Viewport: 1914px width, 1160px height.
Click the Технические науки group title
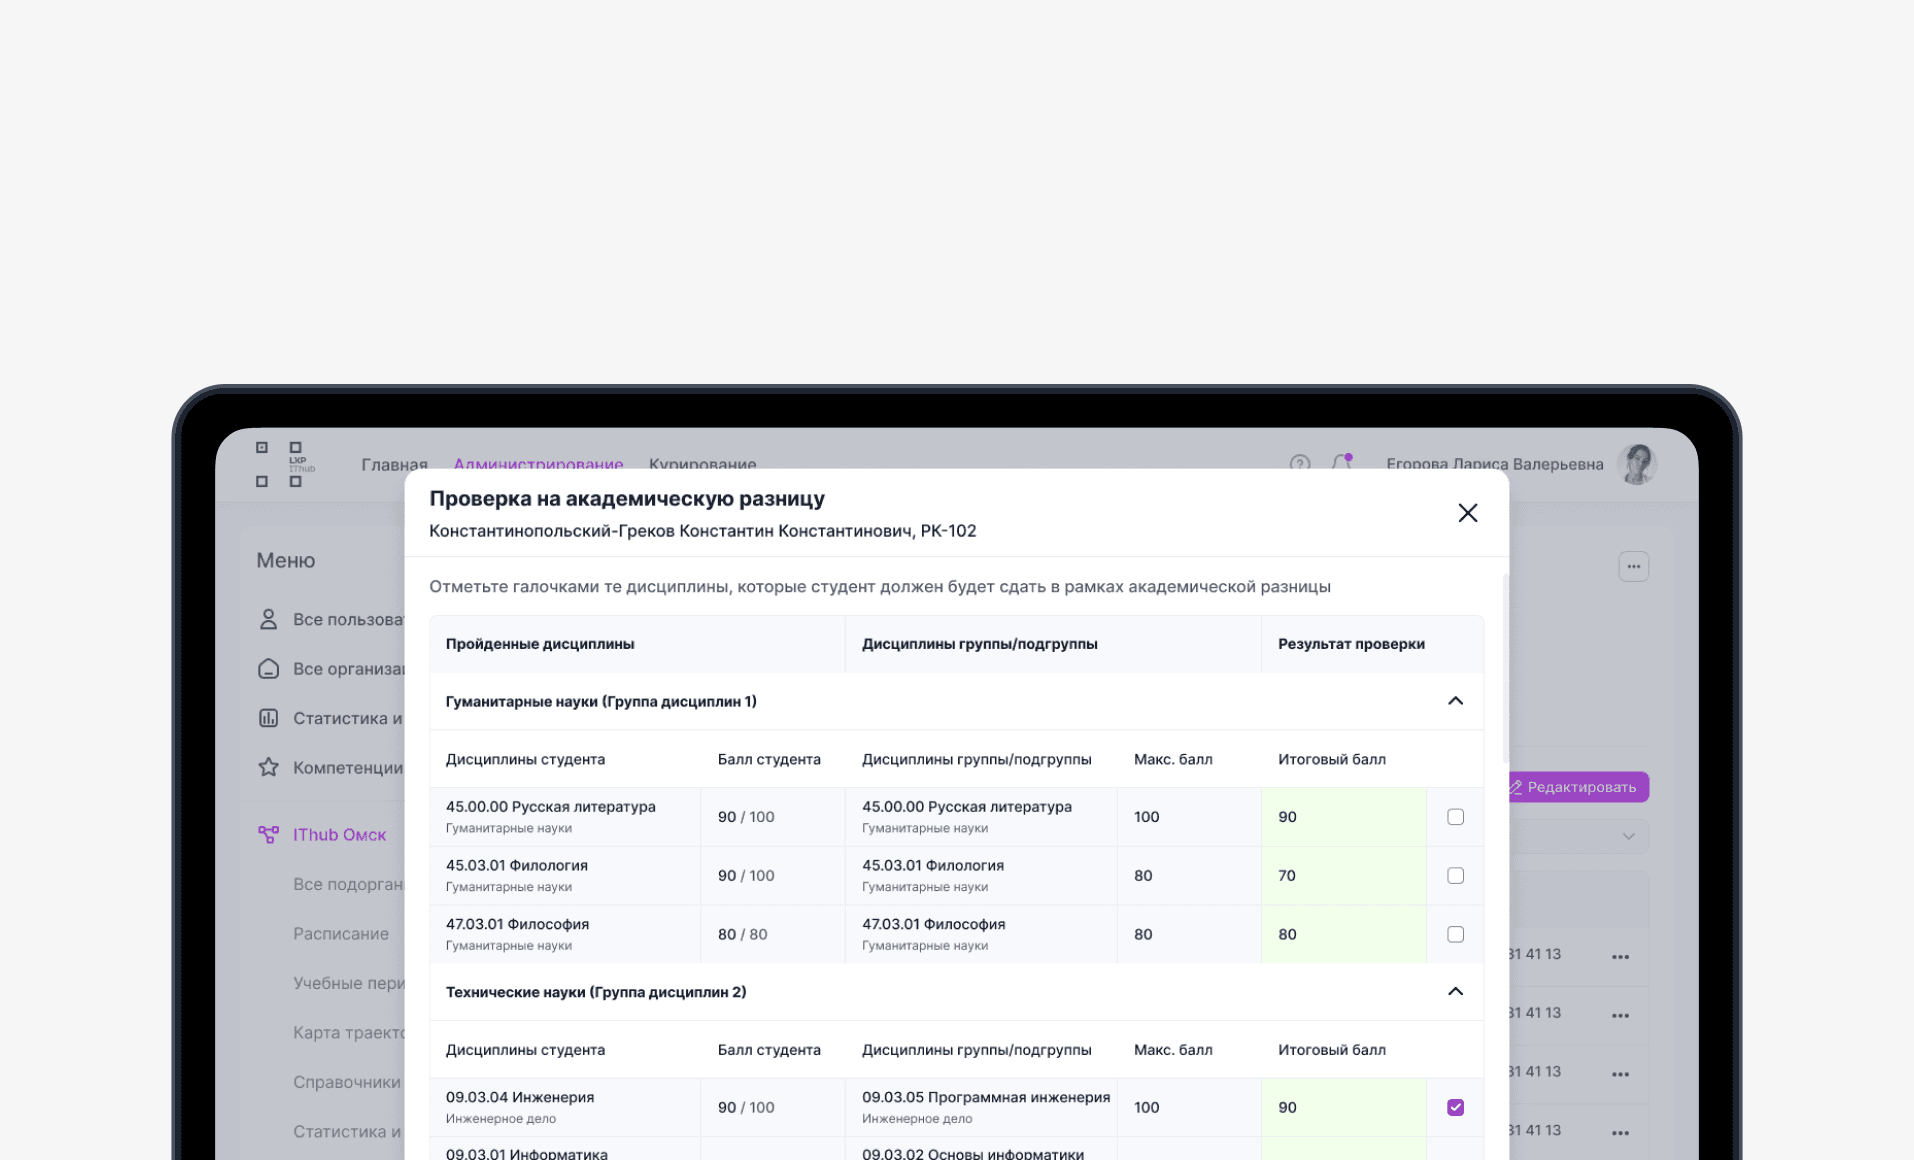(x=596, y=992)
